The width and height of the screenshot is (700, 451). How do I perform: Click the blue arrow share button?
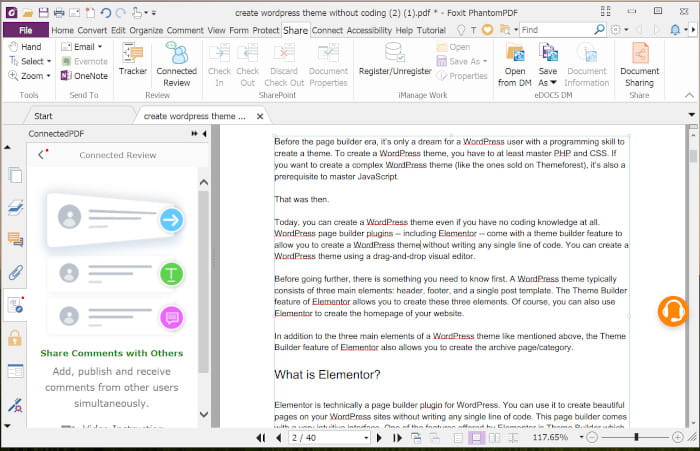171,220
